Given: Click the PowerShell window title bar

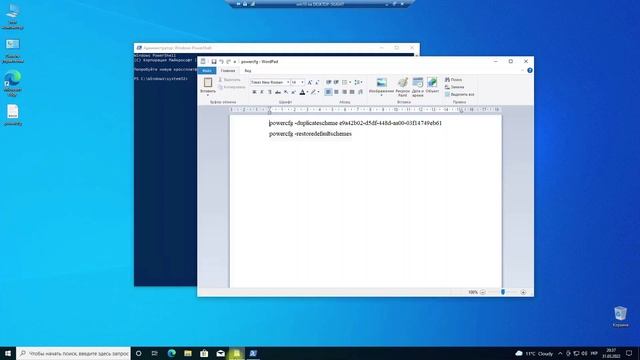Looking at the screenshot, I should tap(277, 48).
